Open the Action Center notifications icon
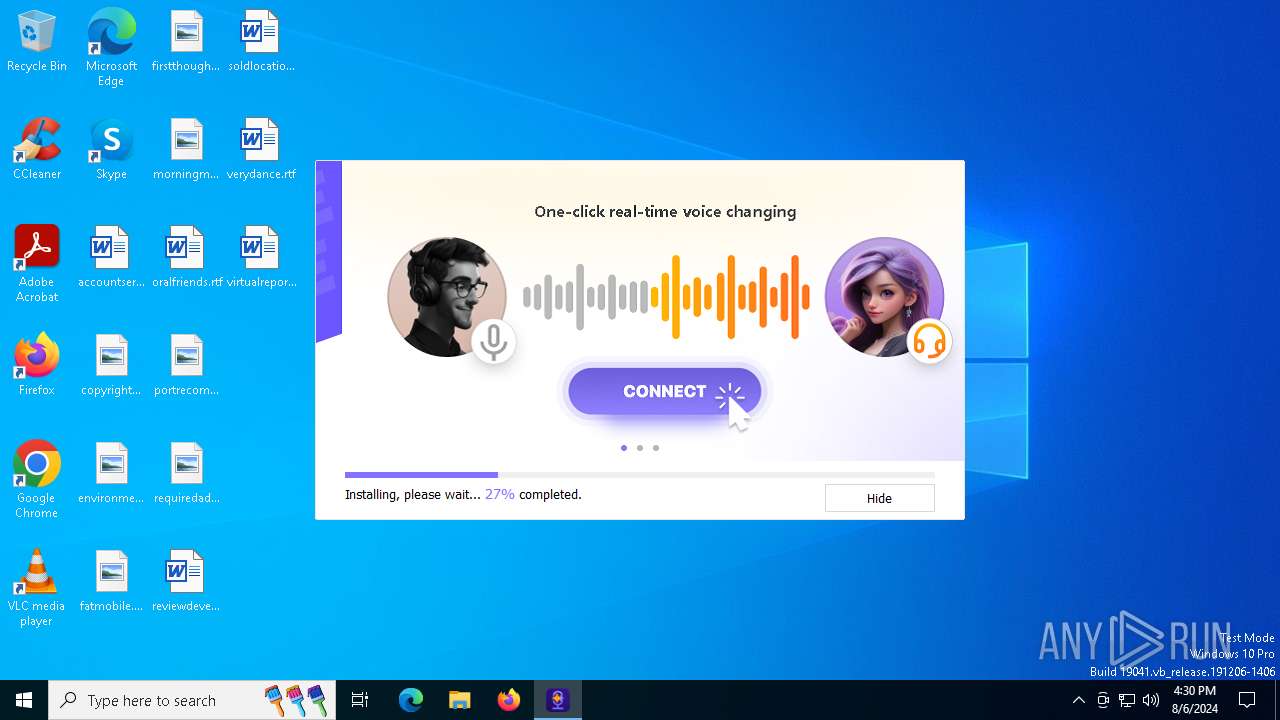Image resolution: width=1280 pixels, height=720 pixels. click(x=1247, y=700)
